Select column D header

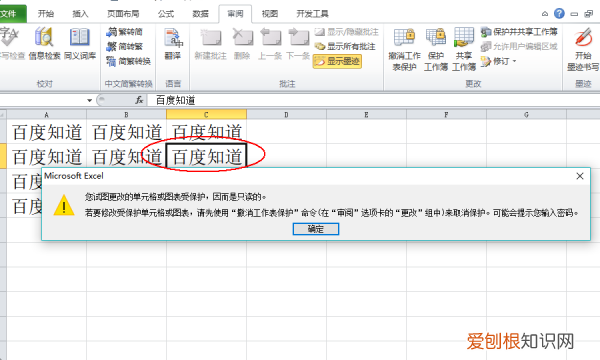(x=286, y=114)
